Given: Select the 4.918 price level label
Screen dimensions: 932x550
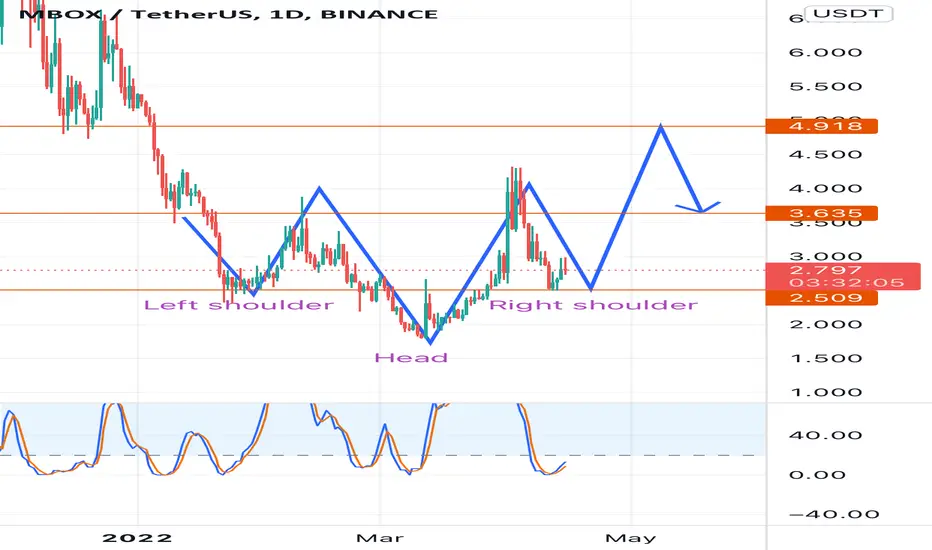Looking at the screenshot, I should point(821,126).
